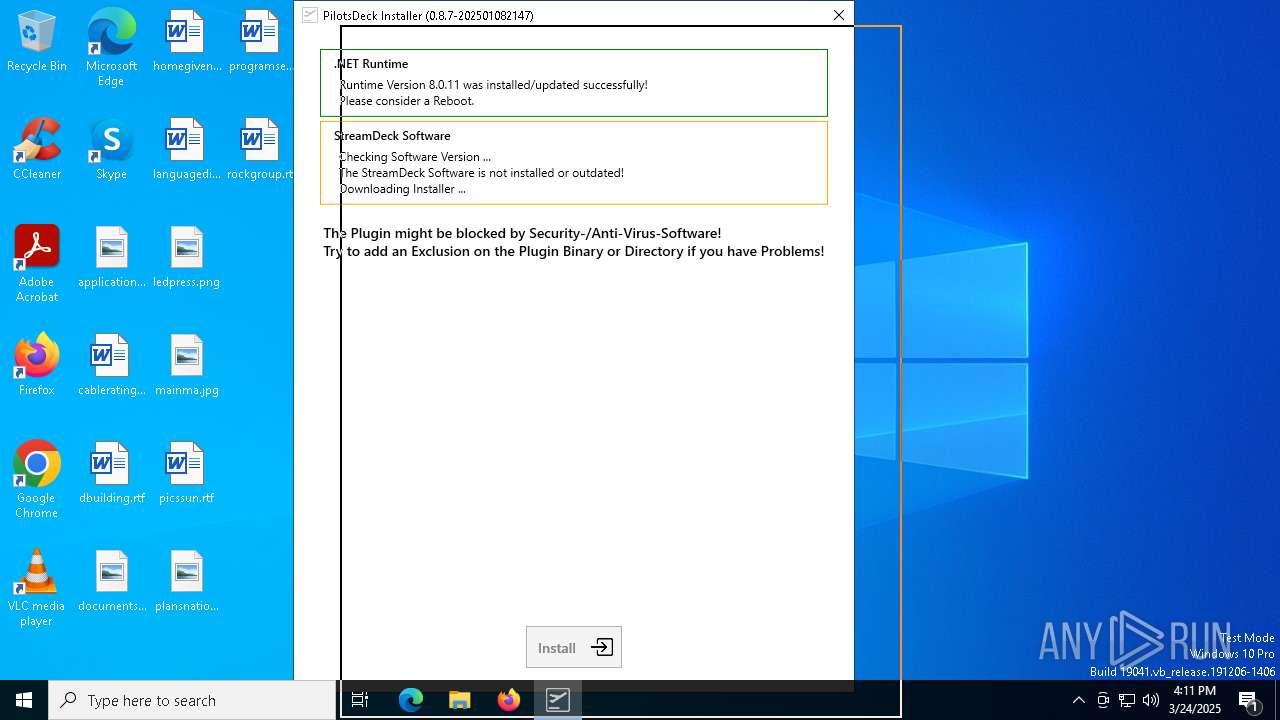Select the programse Word document icon

pos(260,42)
